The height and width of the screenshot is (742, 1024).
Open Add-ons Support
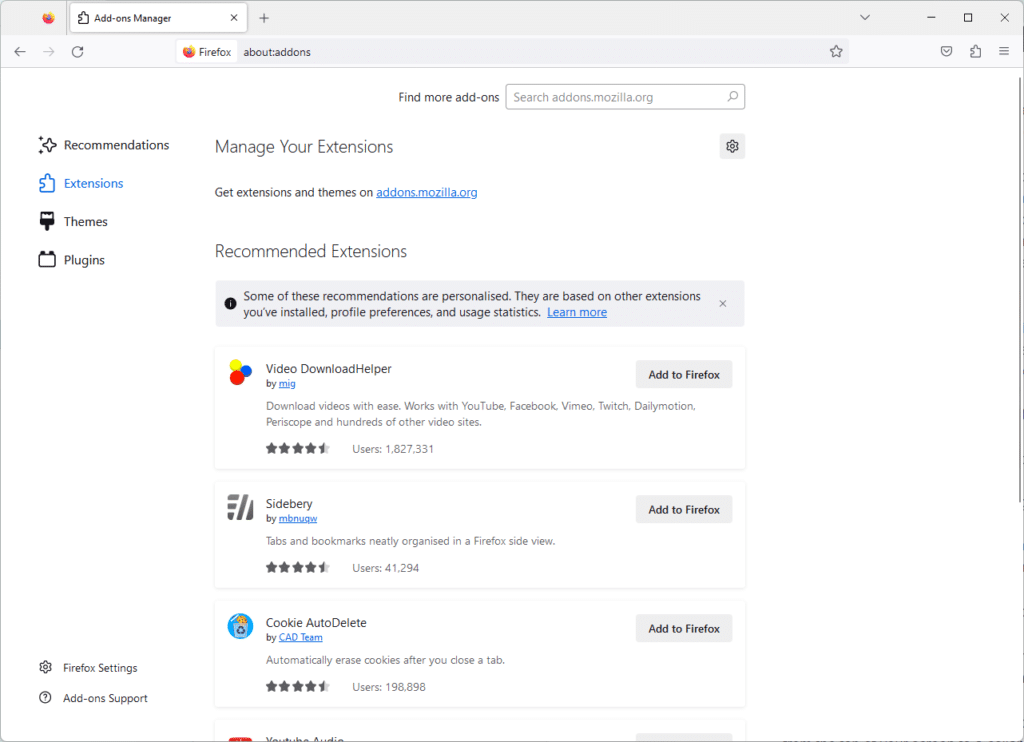[93, 698]
